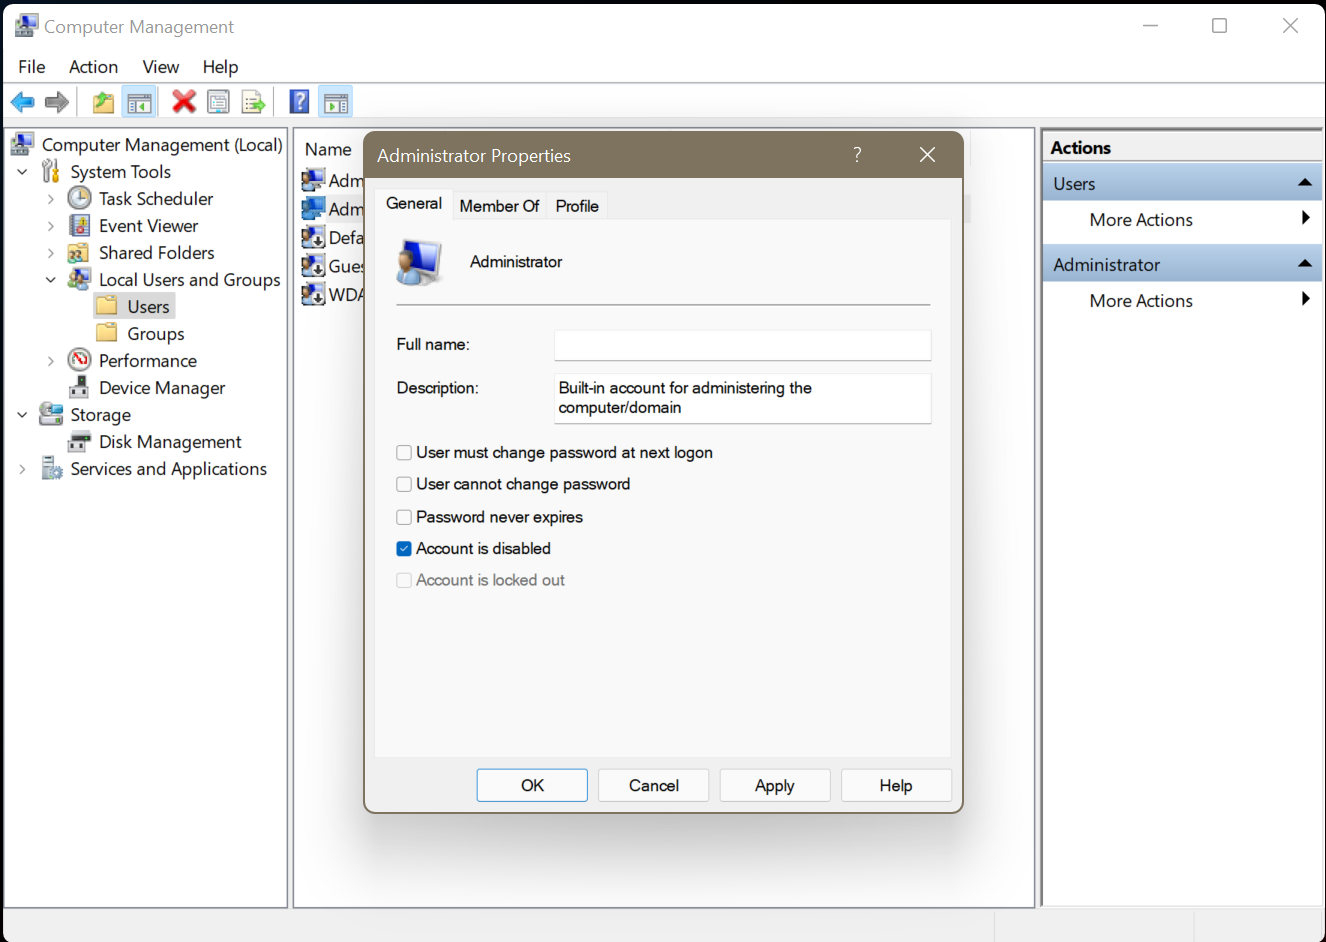Viewport: 1326px width, 942px height.
Task: Click the Apply button
Action: pyautogui.click(x=775, y=785)
